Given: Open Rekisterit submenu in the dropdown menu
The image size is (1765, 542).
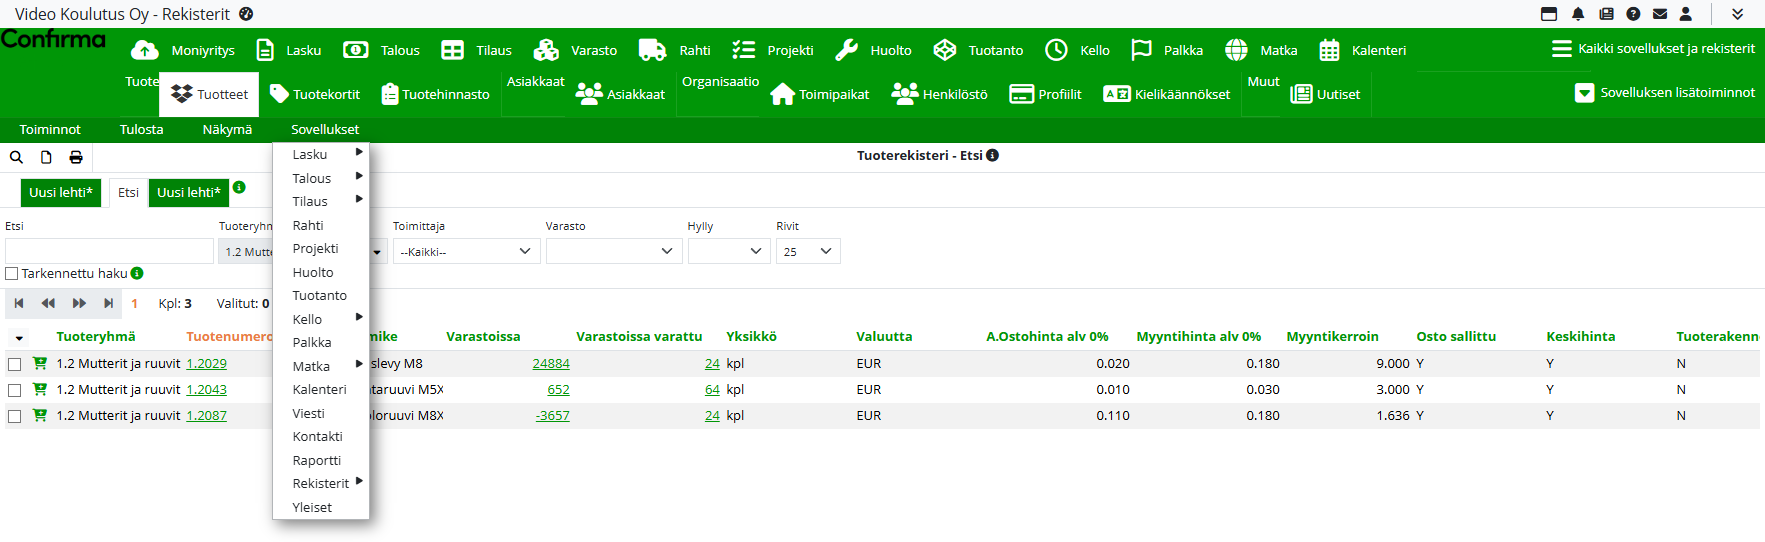Looking at the screenshot, I should [x=321, y=483].
